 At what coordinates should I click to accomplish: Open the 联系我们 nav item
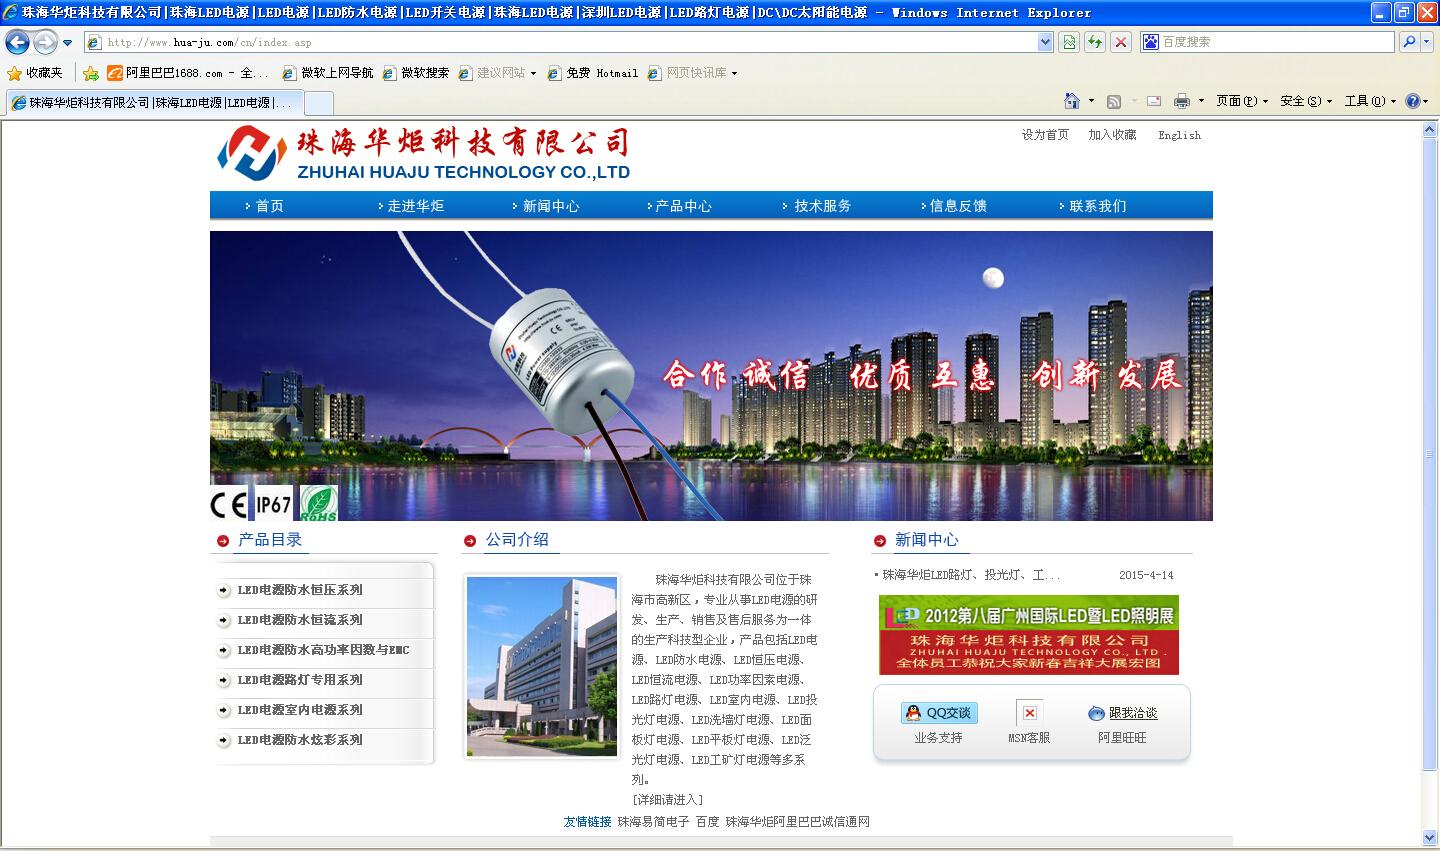pyautogui.click(x=1097, y=206)
